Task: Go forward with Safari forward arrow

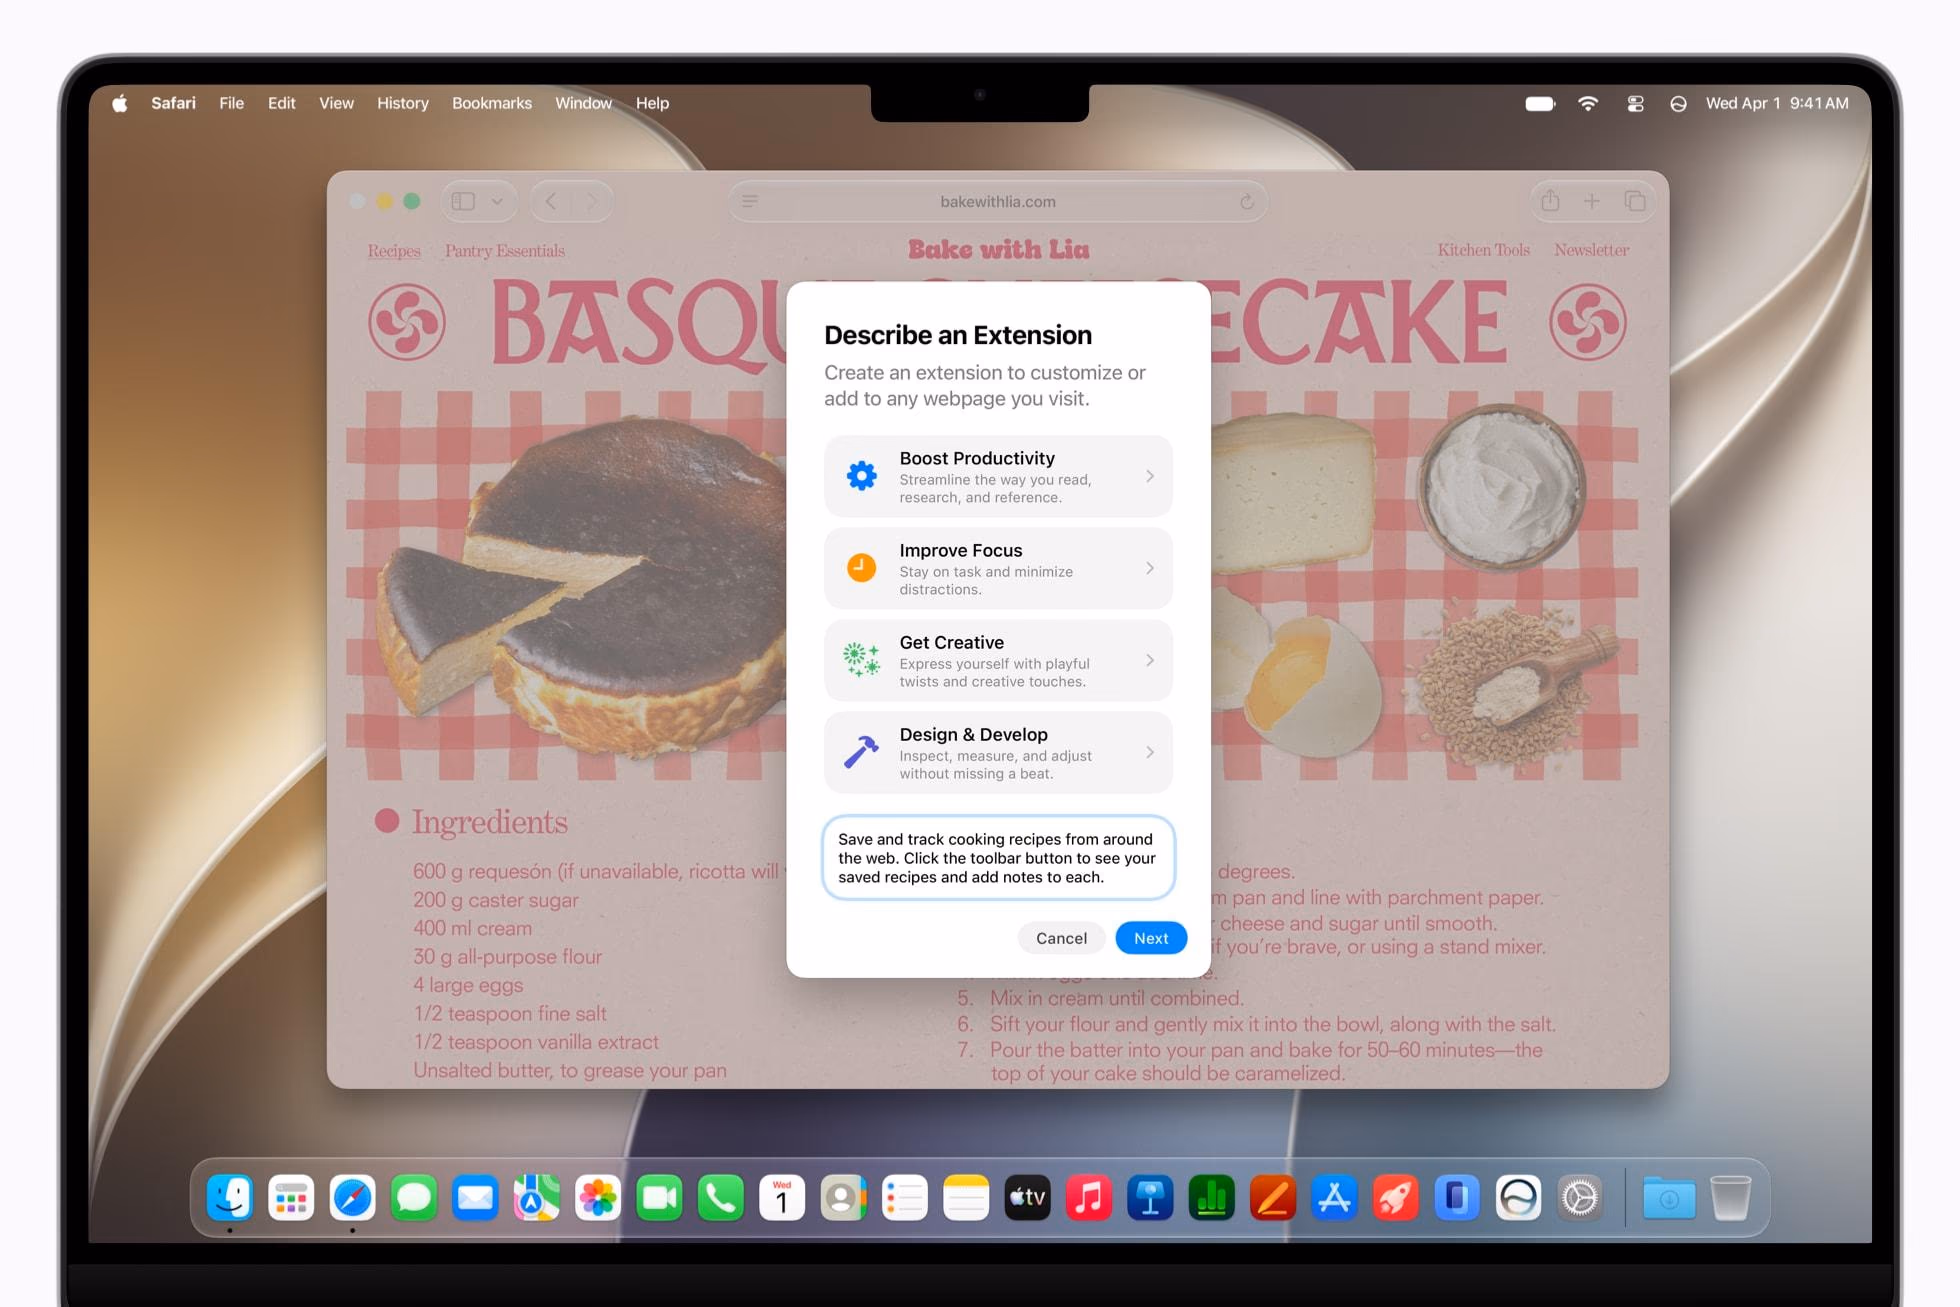Action: pos(592,201)
